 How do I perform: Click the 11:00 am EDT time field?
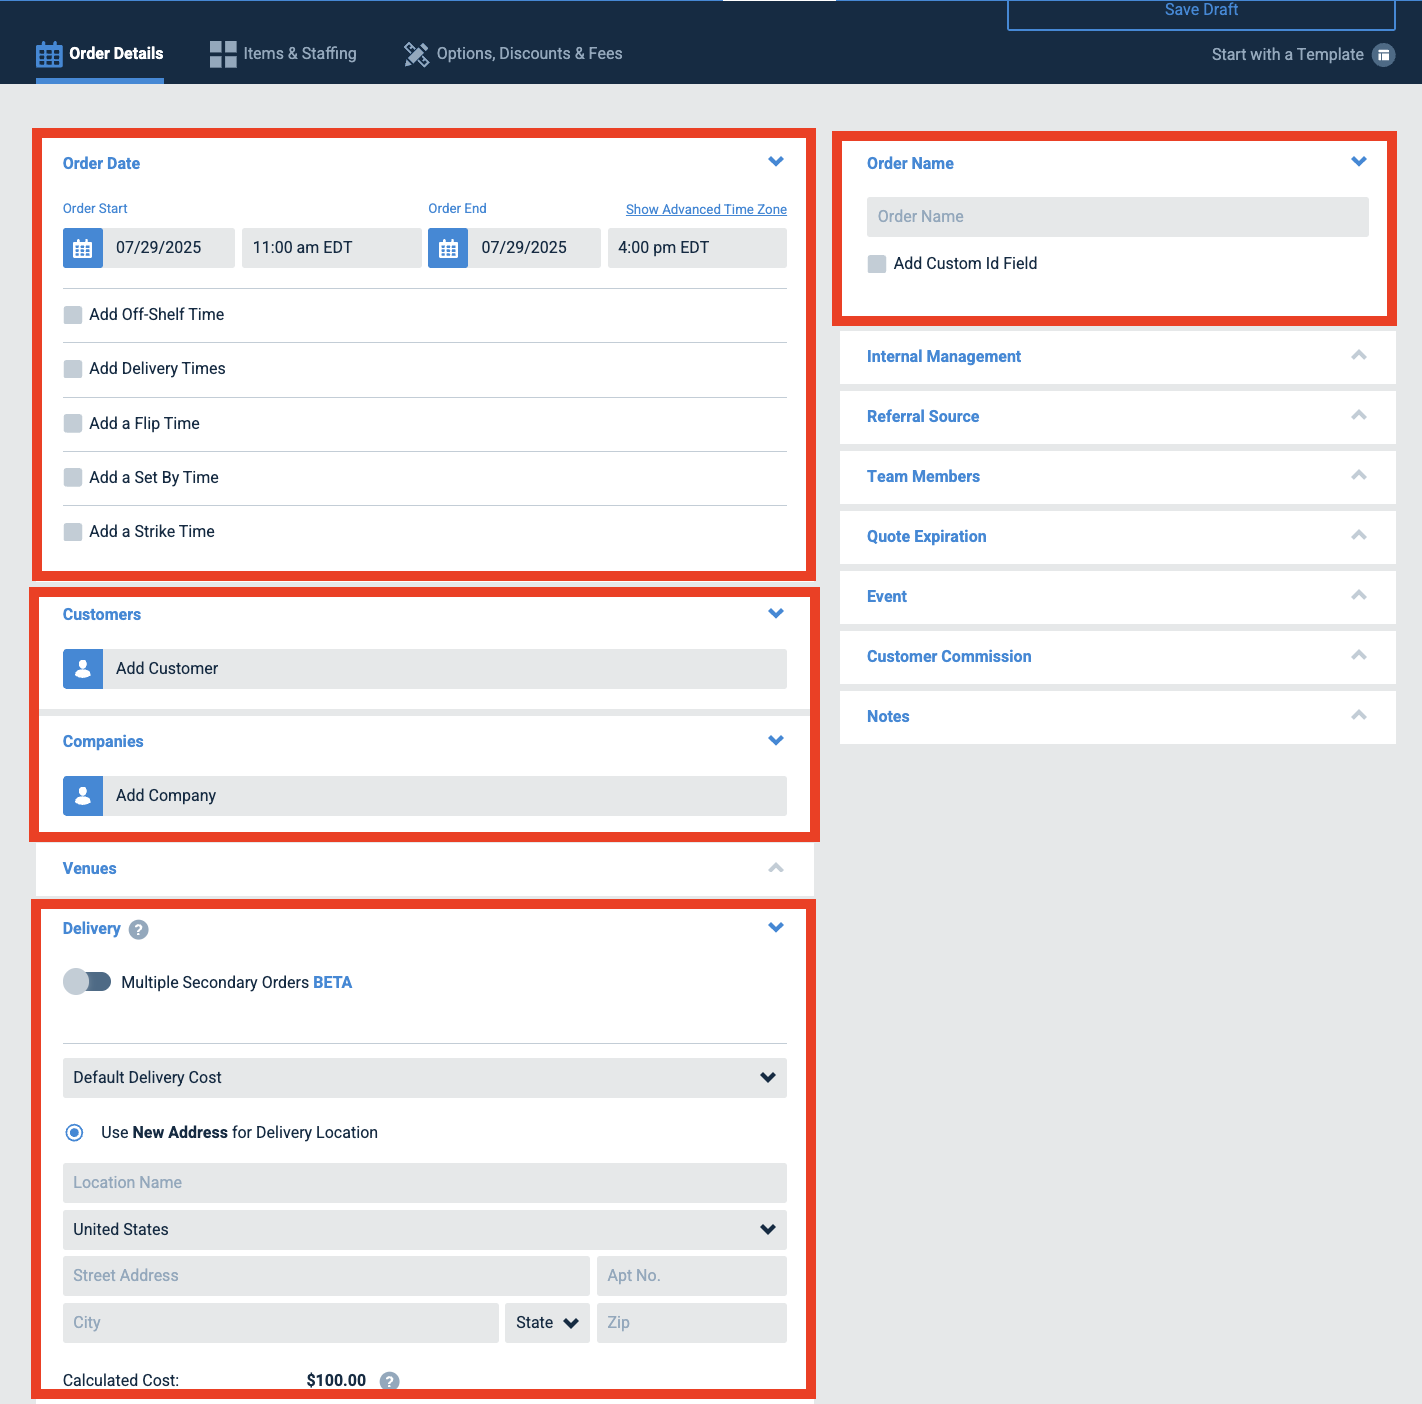(332, 248)
